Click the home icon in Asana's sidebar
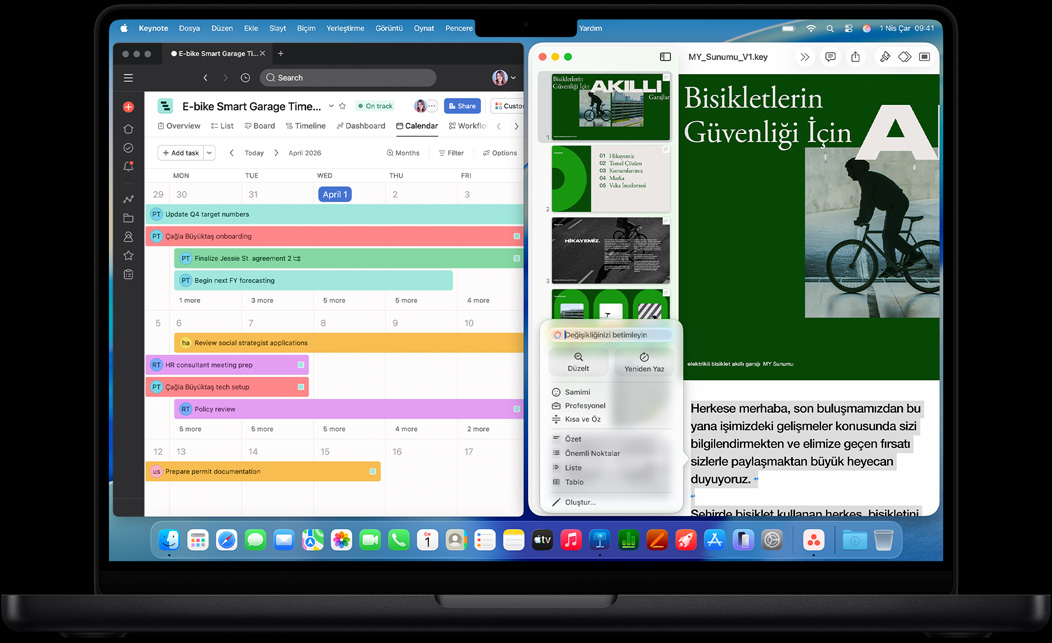Screen dimensions: 1052x643 pyautogui.click(x=128, y=128)
